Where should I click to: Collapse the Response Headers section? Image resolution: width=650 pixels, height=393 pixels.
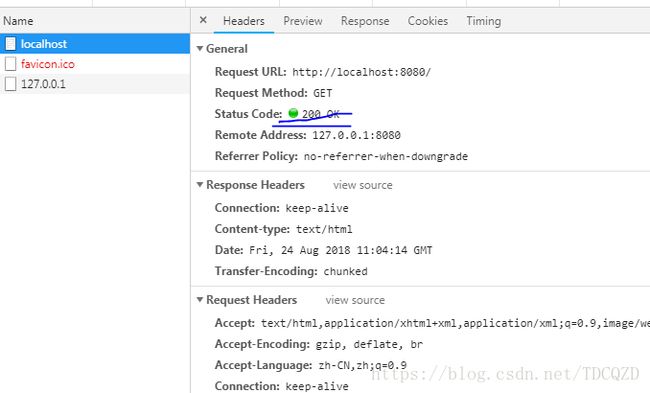pyautogui.click(x=200, y=184)
